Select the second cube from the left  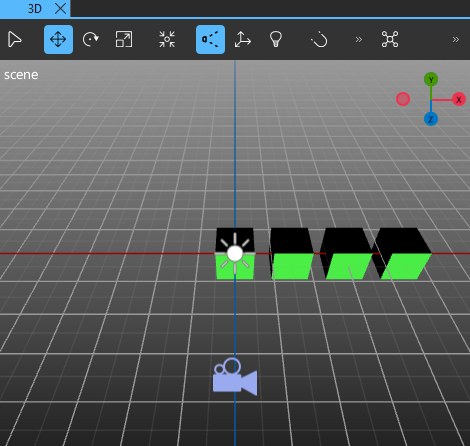tap(292, 254)
